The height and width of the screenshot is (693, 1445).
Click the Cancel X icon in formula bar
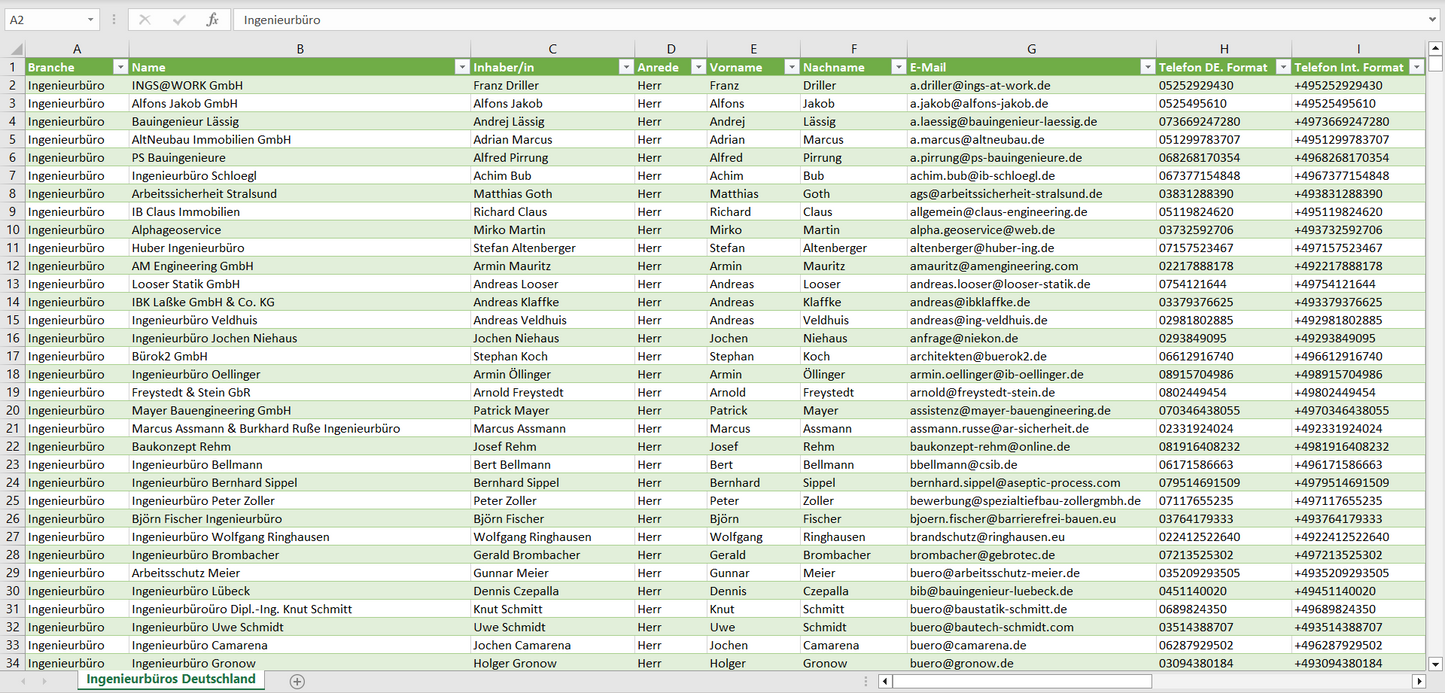[145, 20]
